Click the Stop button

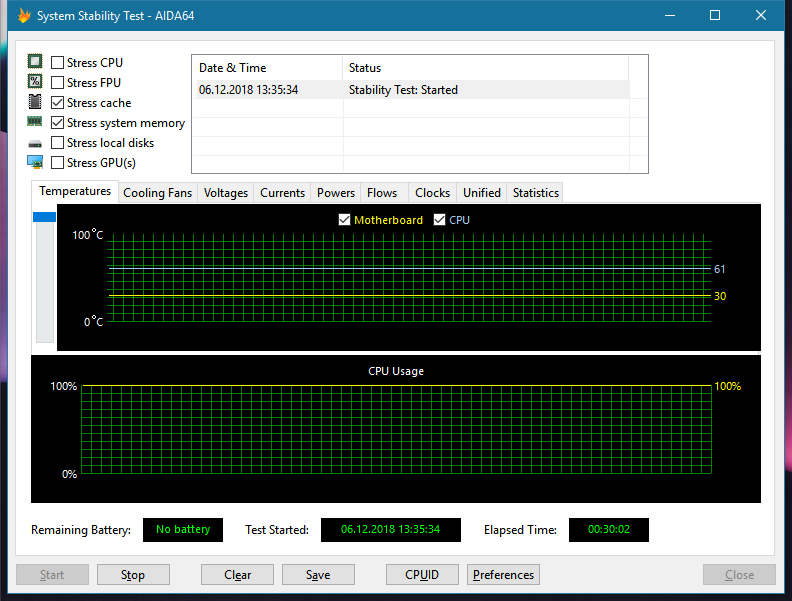coord(133,575)
